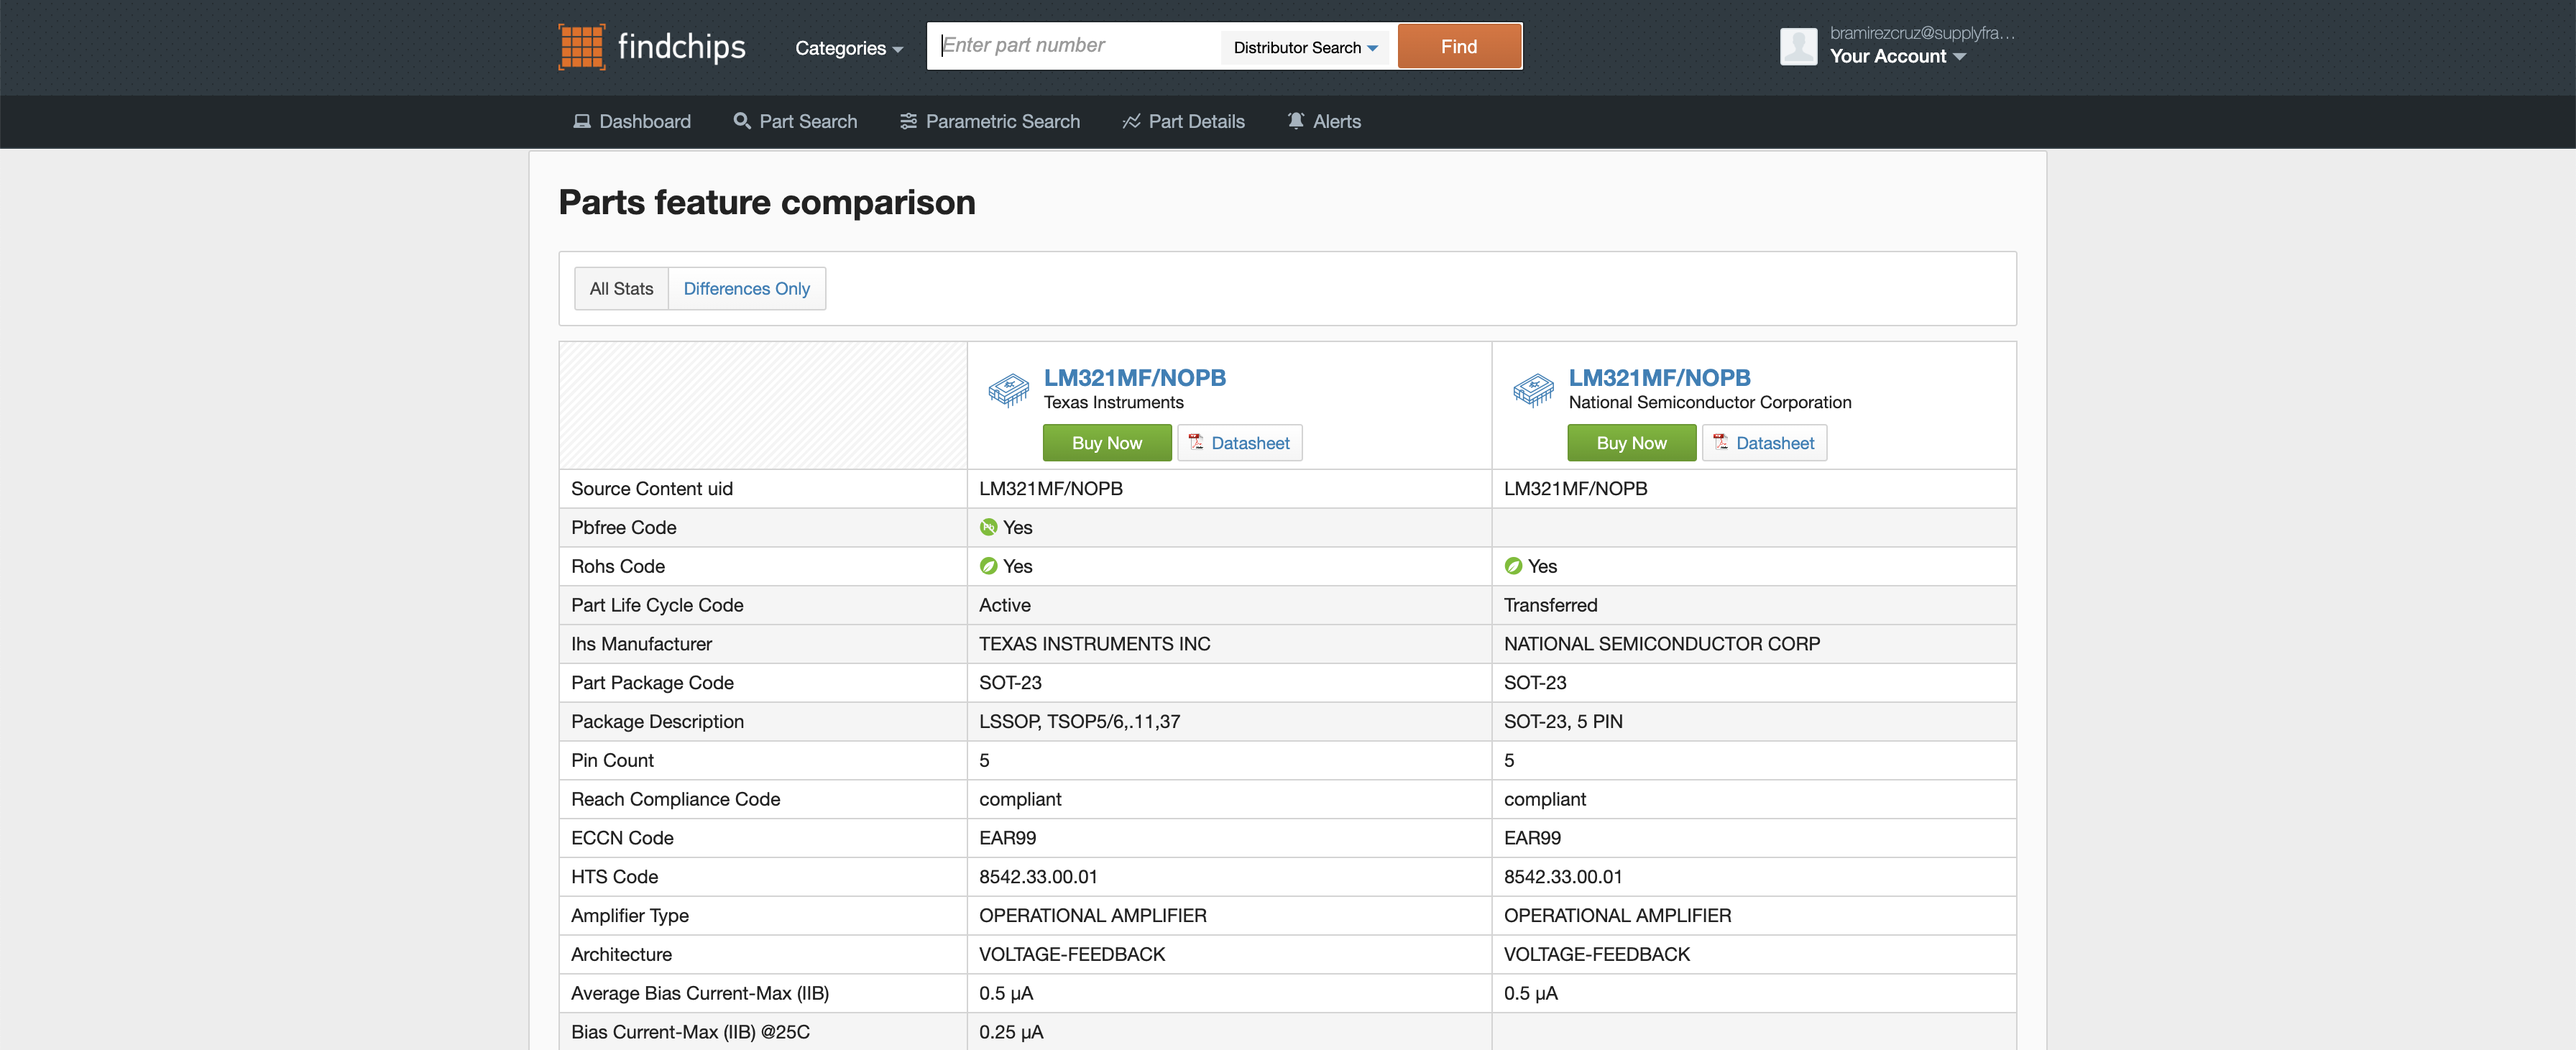Click 'LSSOP, TSOP5/6,.11,37' package description
The height and width of the screenshot is (1050, 2576).
pyautogui.click(x=1079, y=721)
